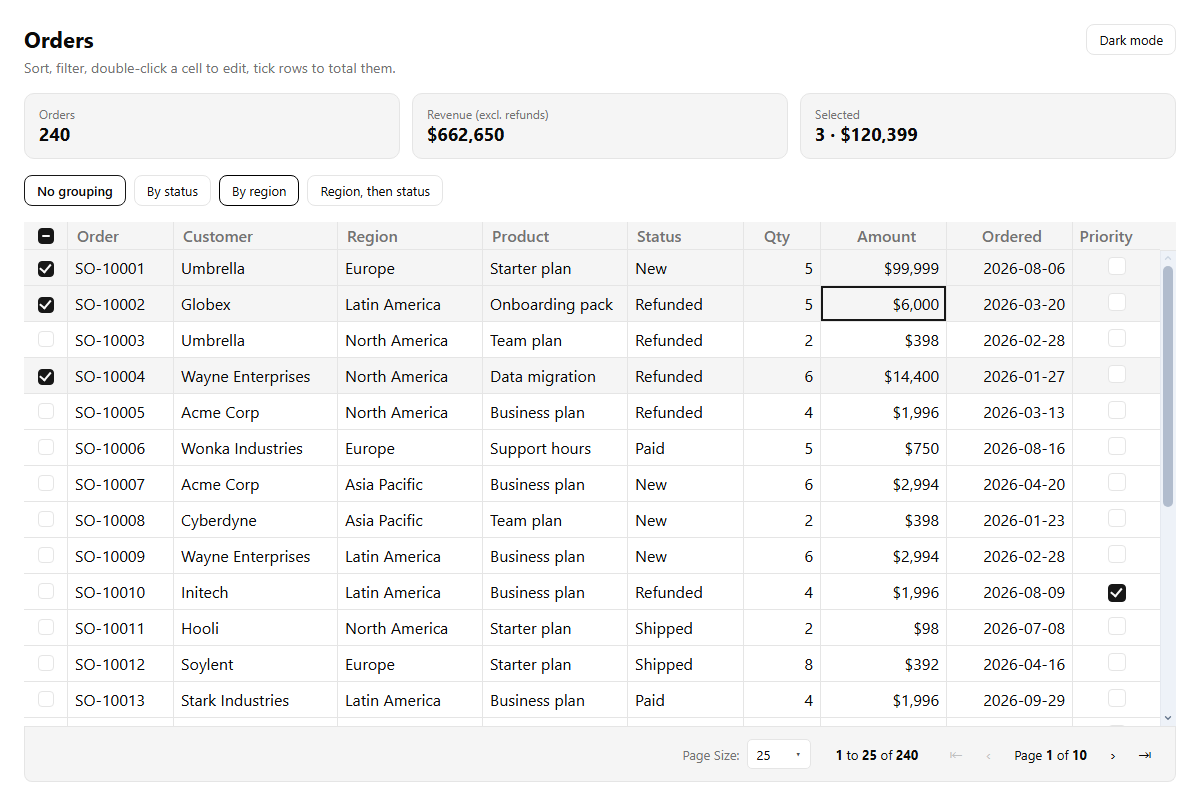
Task: Open the Page Size dropdown
Action: coord(778,755)
